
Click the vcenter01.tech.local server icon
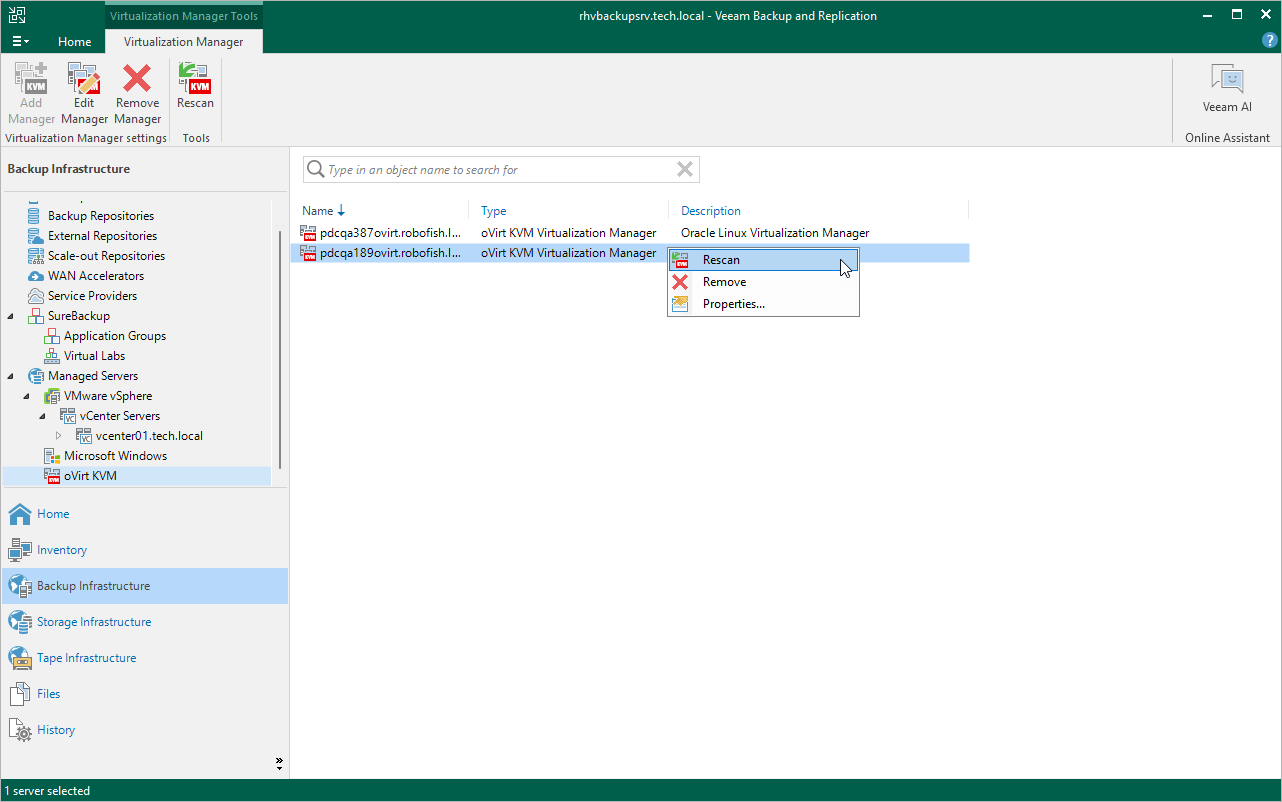coord(84,436)
